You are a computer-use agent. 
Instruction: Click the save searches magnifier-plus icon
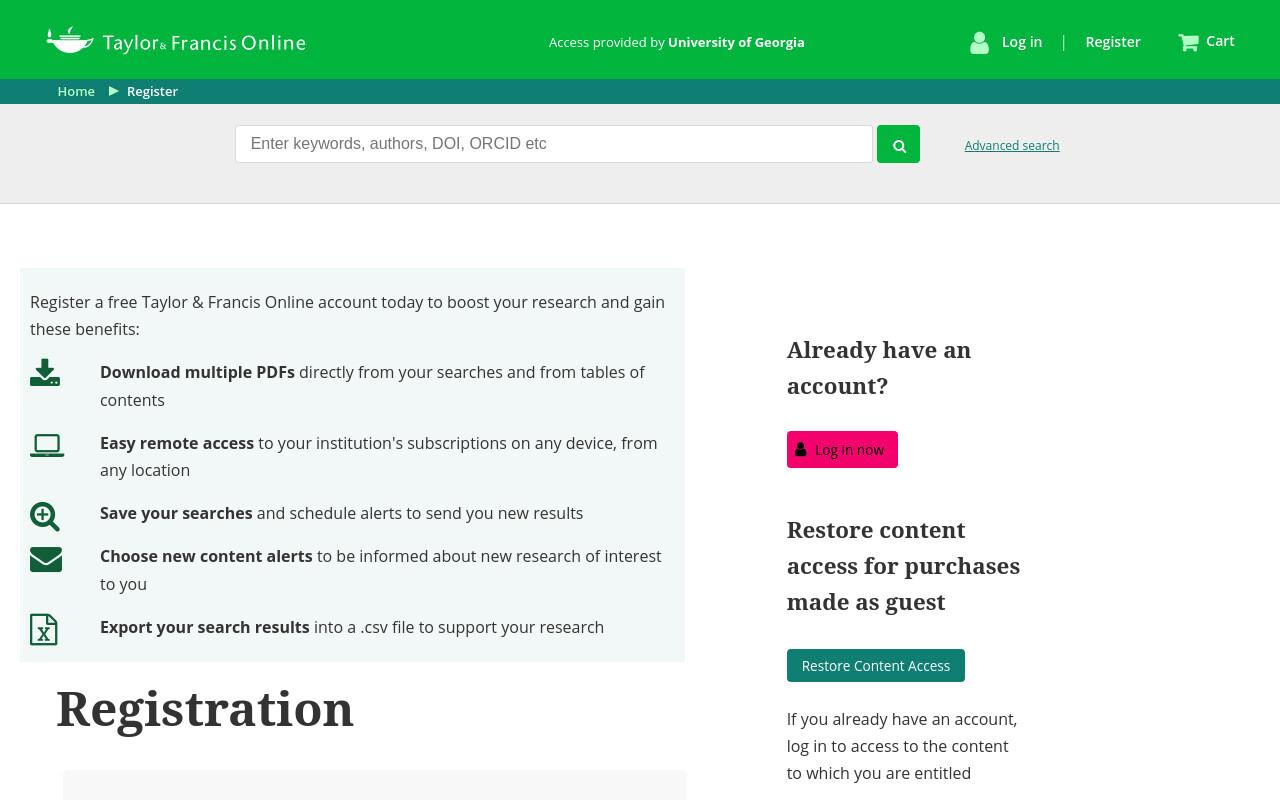coord(45,516)
